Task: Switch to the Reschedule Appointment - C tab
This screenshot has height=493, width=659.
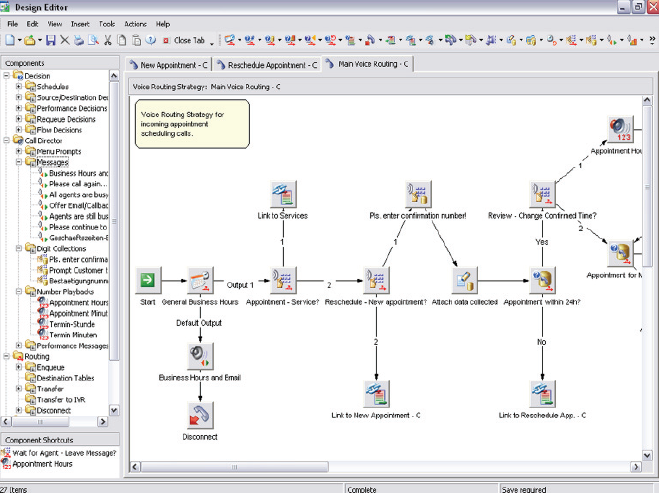Action: 270,65
